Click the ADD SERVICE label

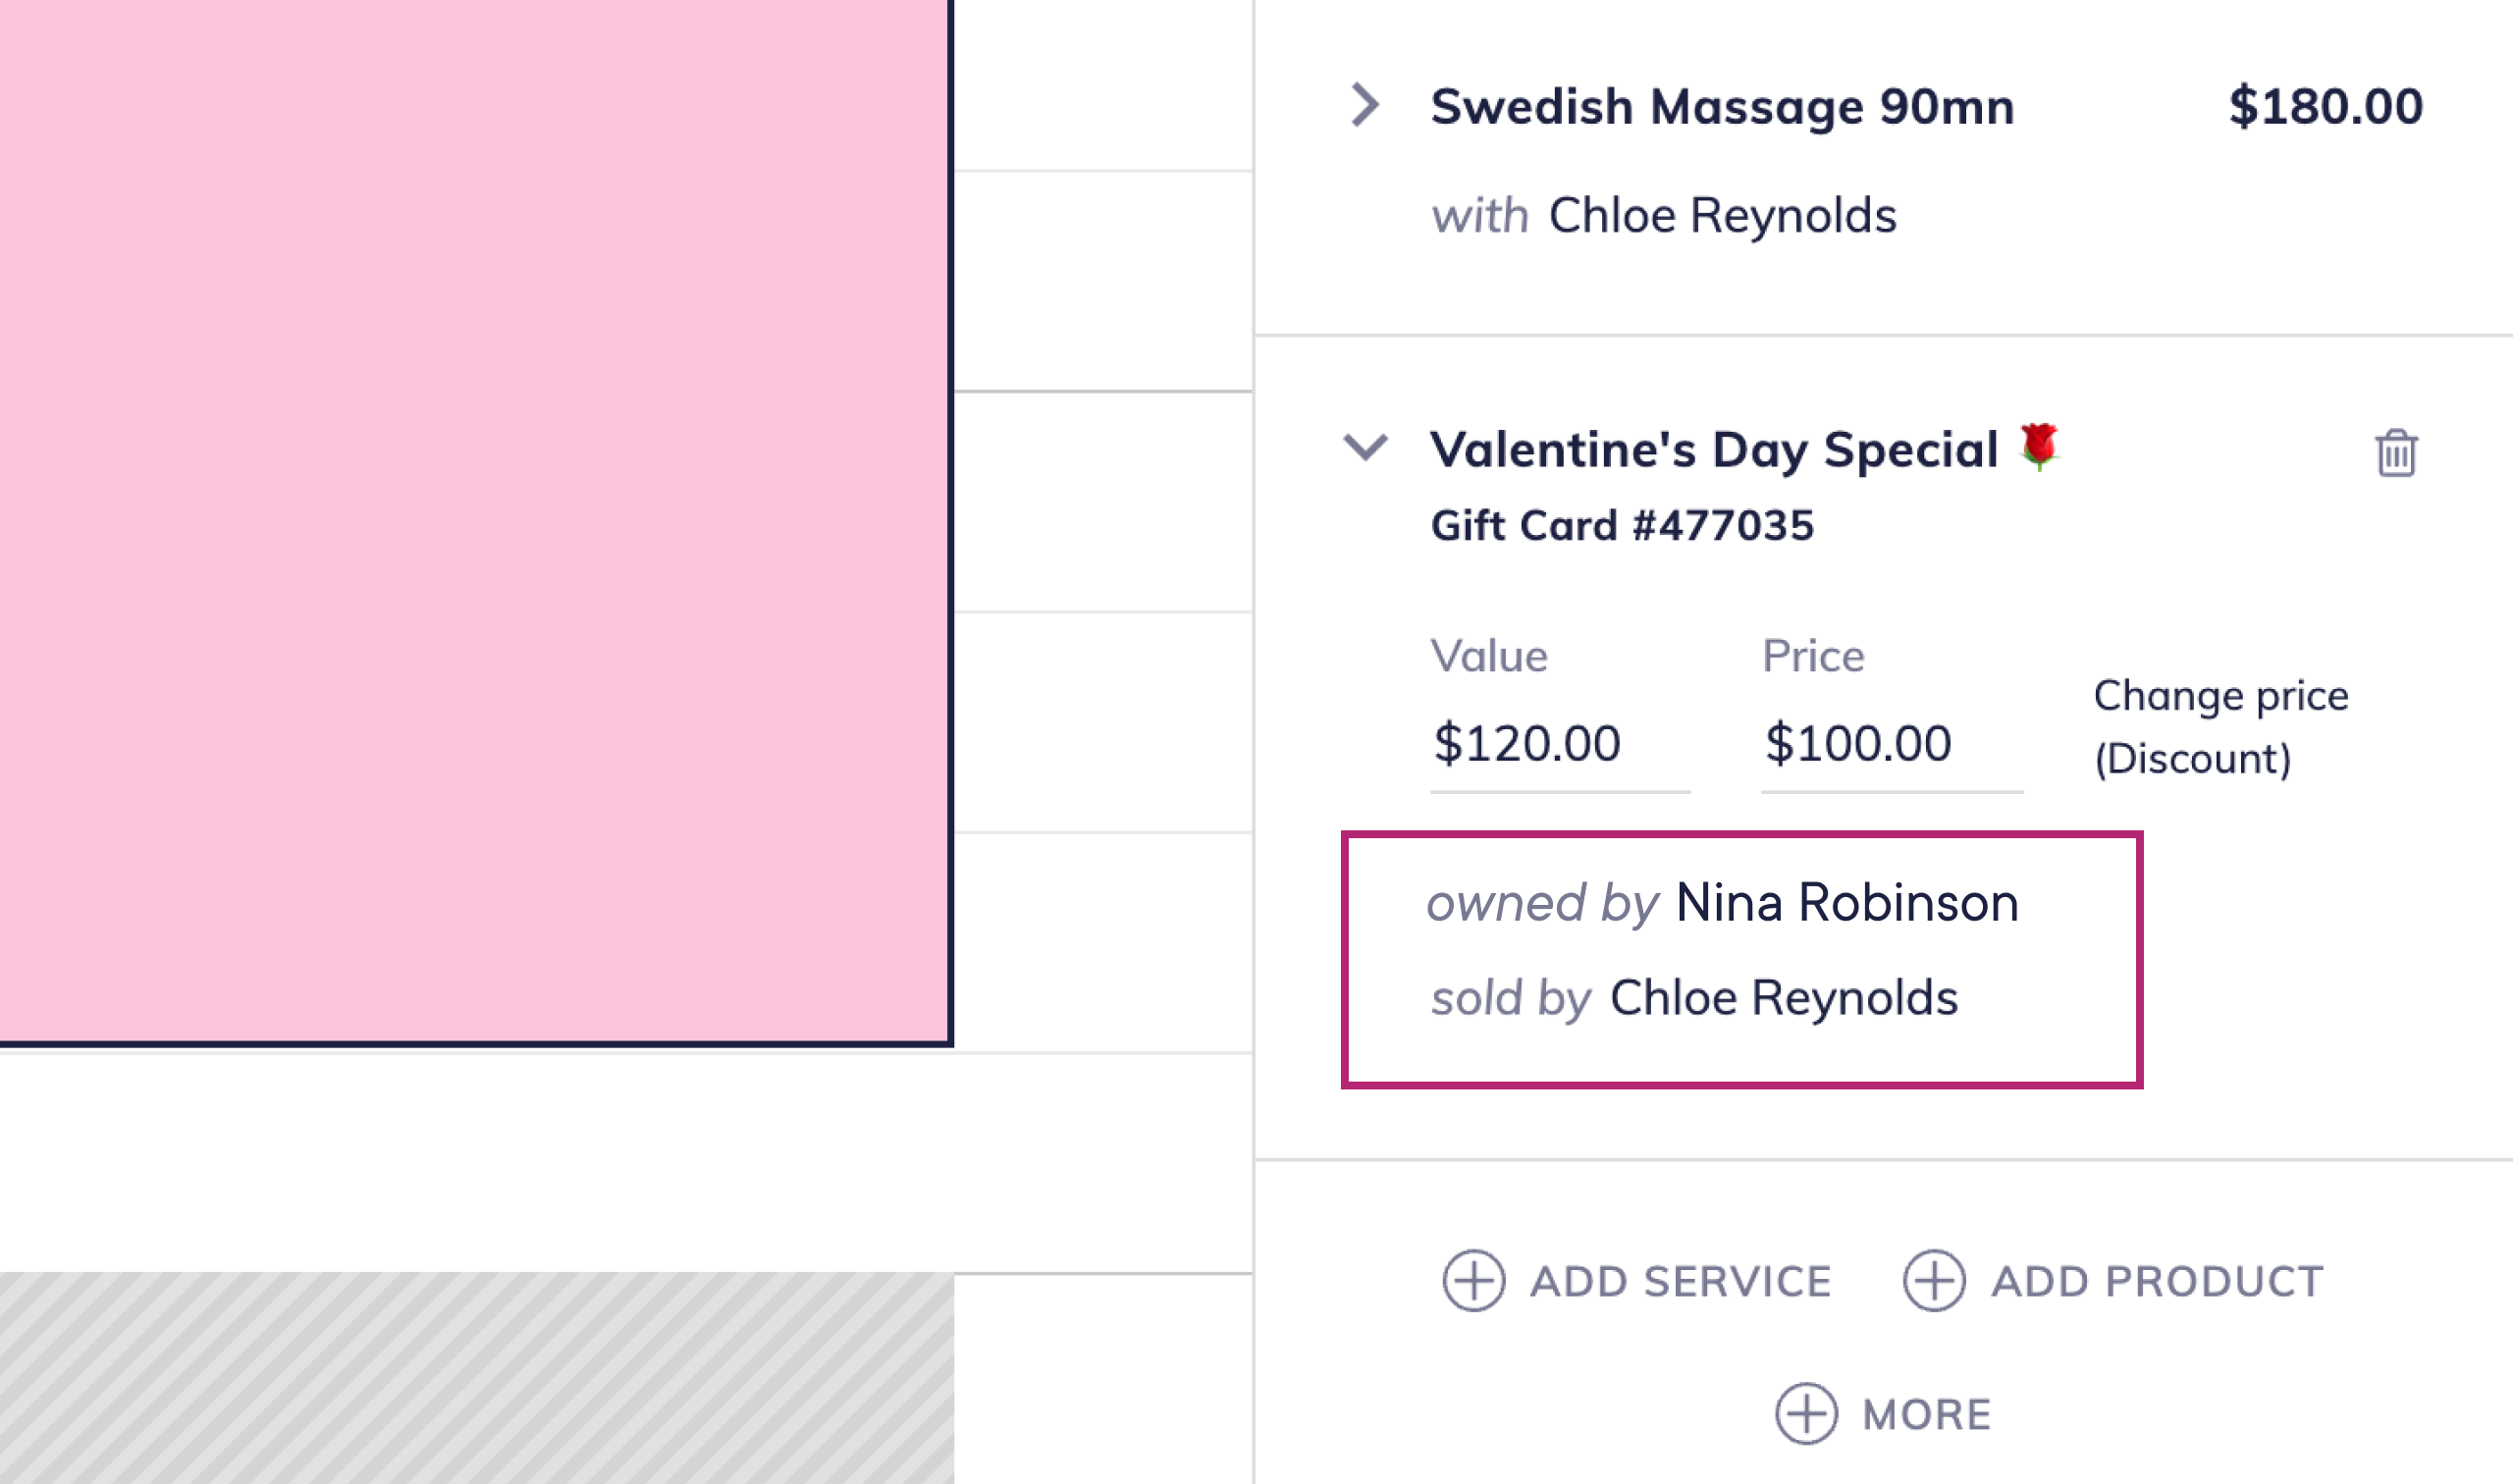click(1680, 1281)
